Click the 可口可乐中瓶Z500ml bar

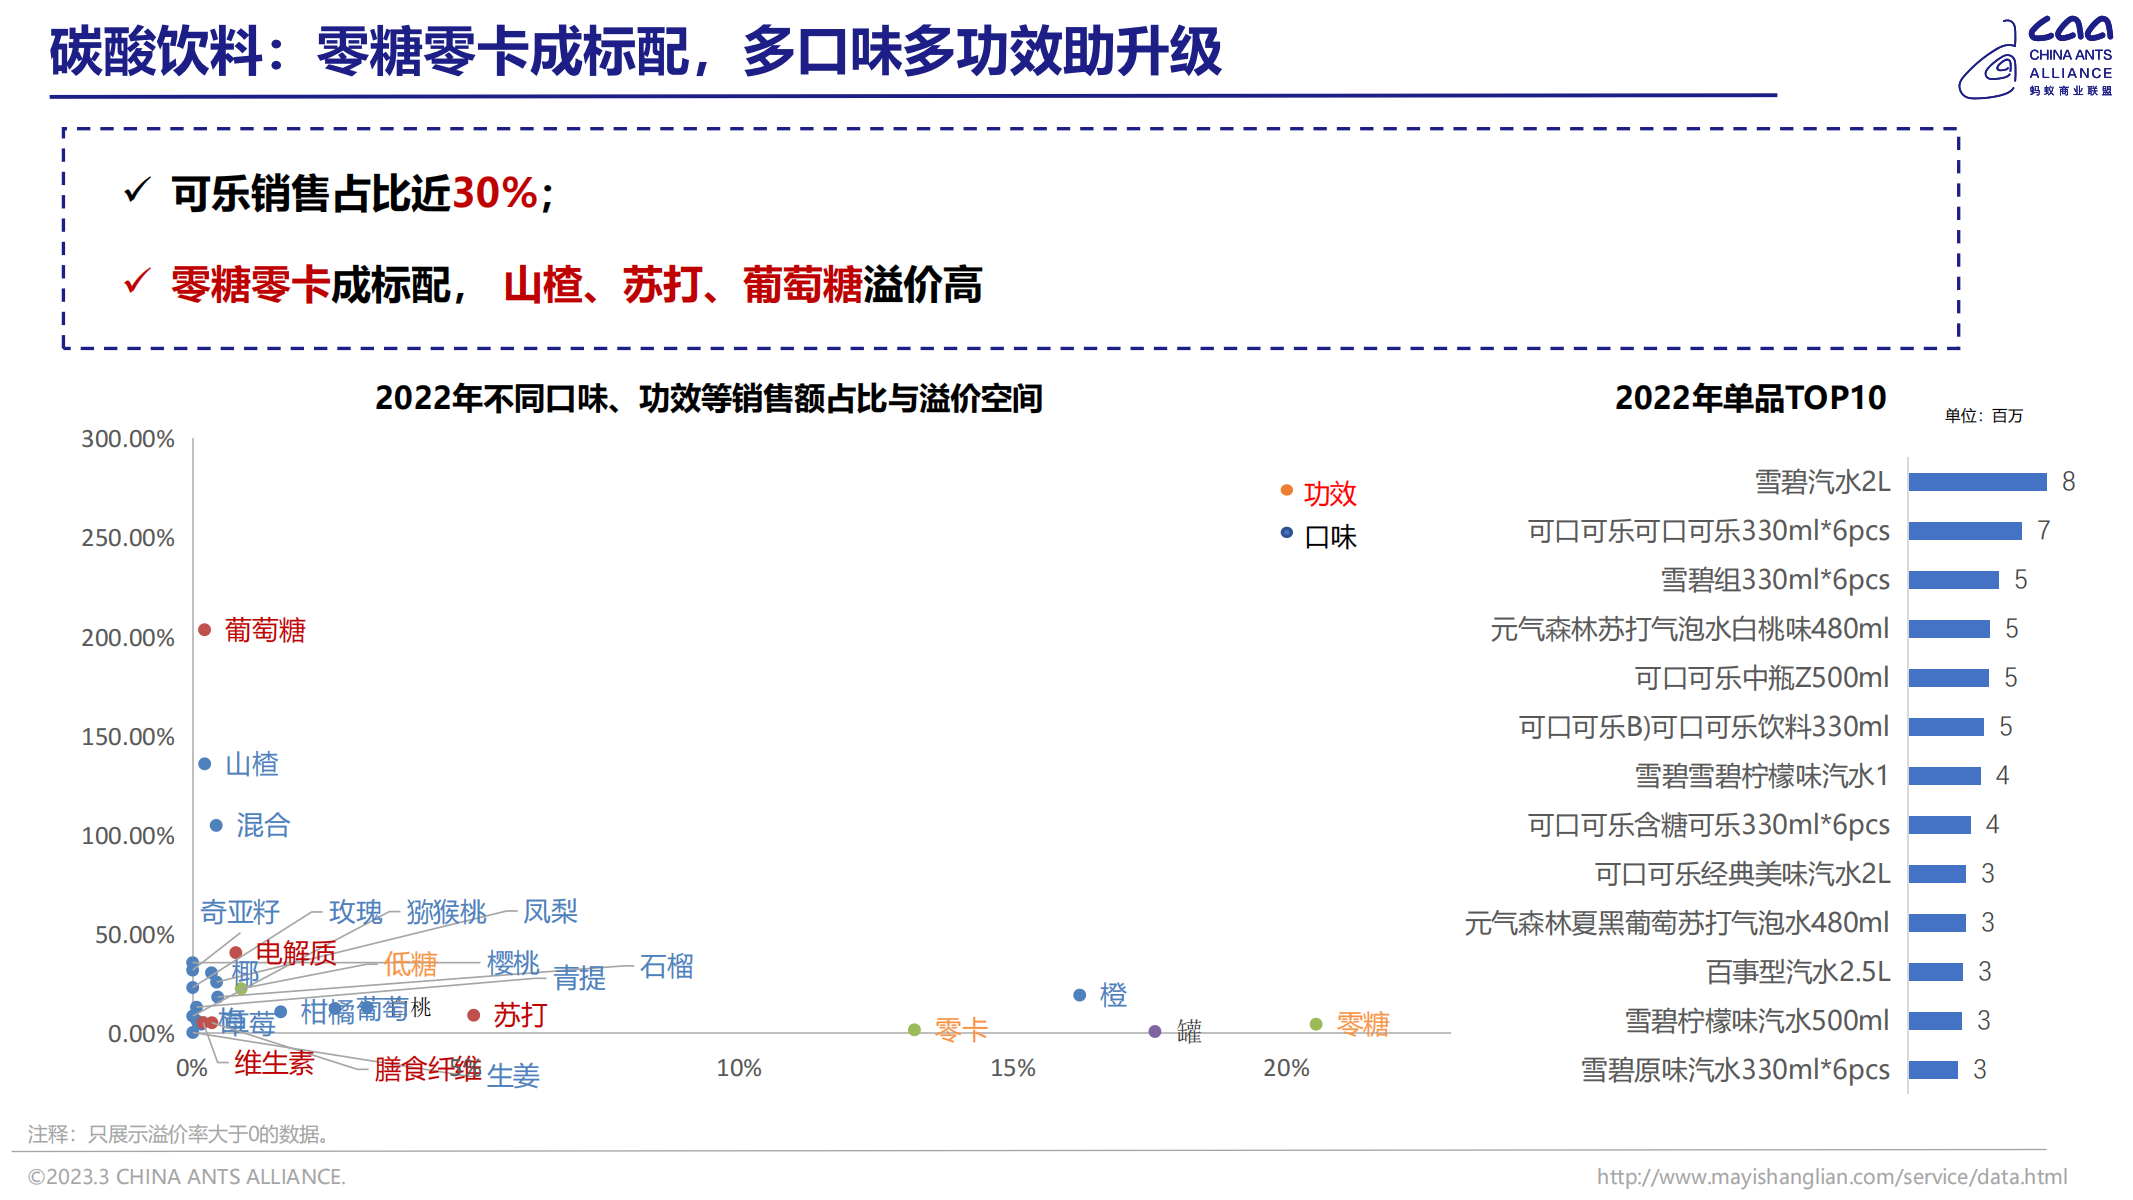1949,678
